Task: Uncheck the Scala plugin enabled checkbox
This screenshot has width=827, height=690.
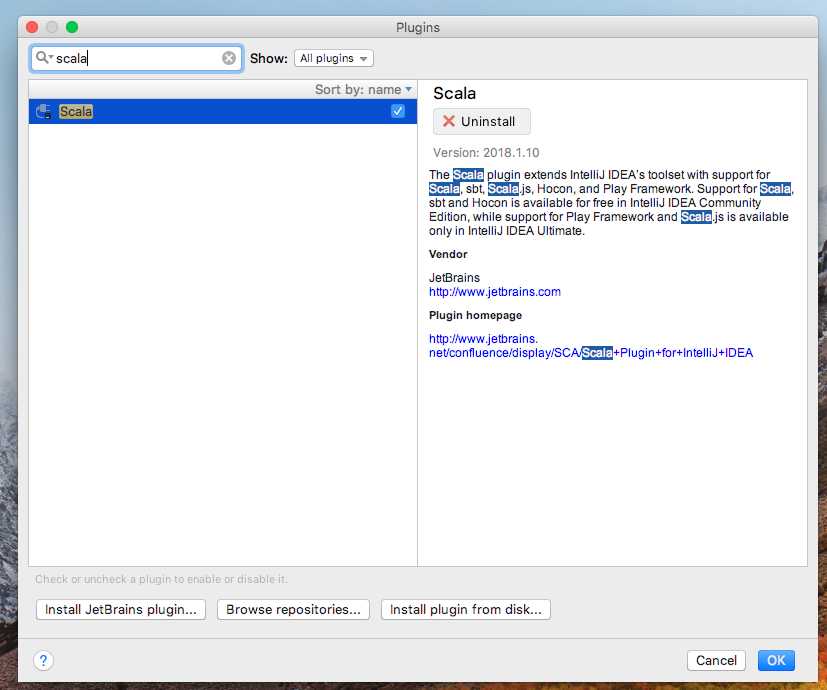Action: pos(398,111)
